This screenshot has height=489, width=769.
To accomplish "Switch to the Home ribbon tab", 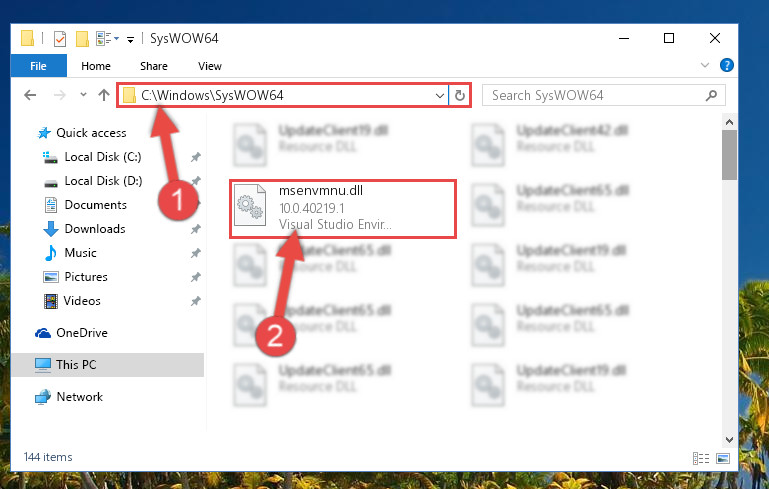I will pyautogui.click(x=96, y=66).
